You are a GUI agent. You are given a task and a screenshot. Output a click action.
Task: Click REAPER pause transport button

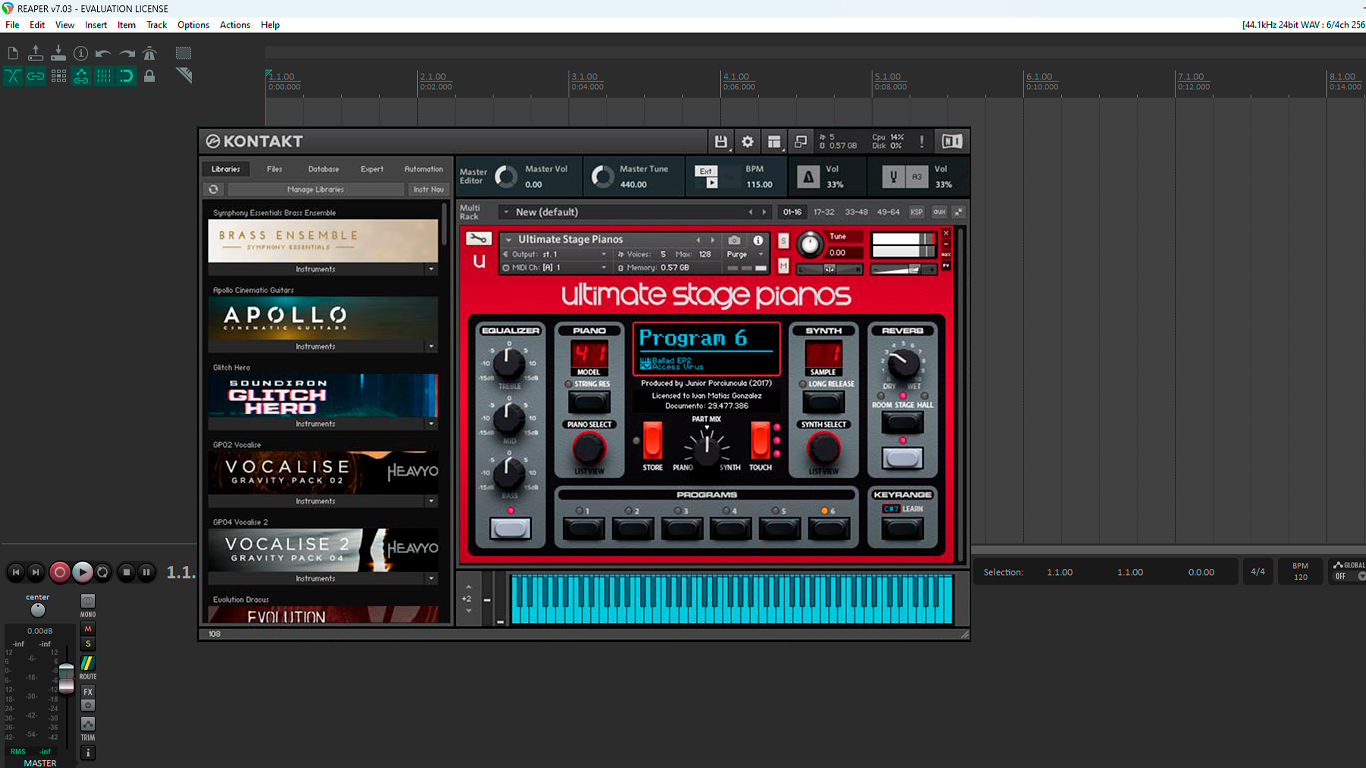click(146, 572)
